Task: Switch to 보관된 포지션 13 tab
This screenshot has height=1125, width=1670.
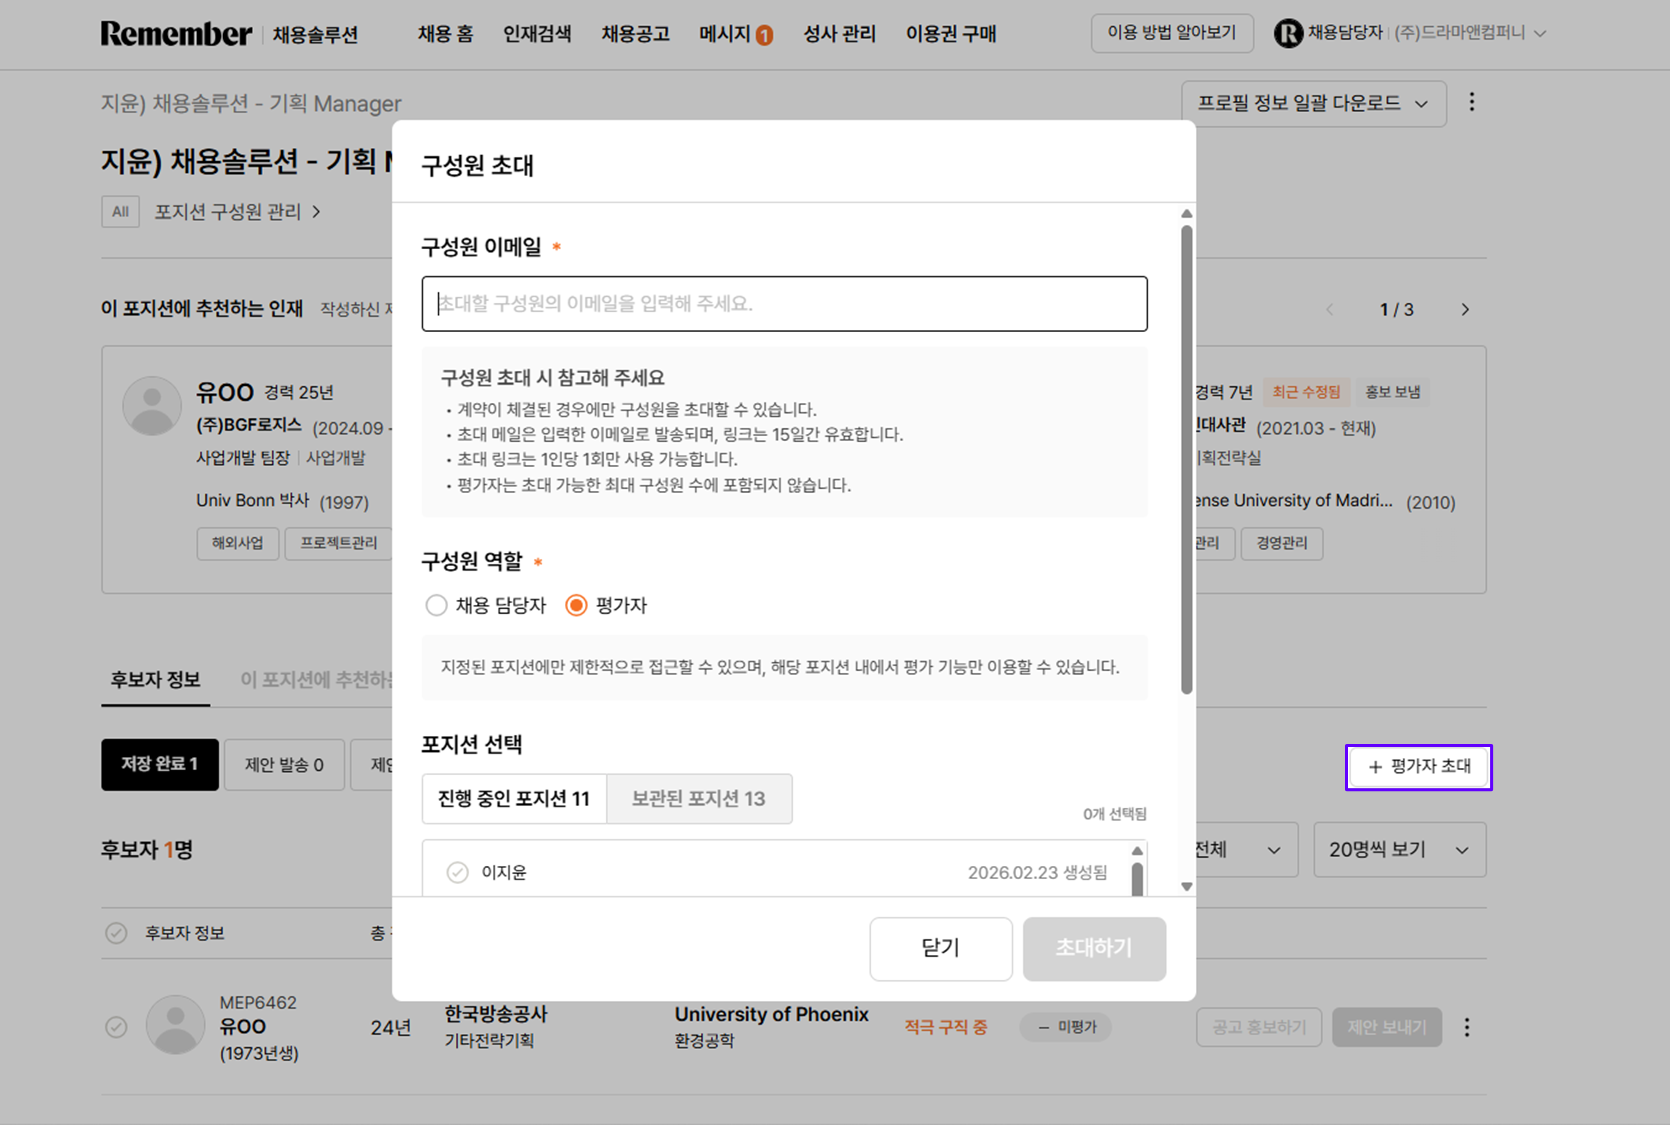Action: point(698,798)
